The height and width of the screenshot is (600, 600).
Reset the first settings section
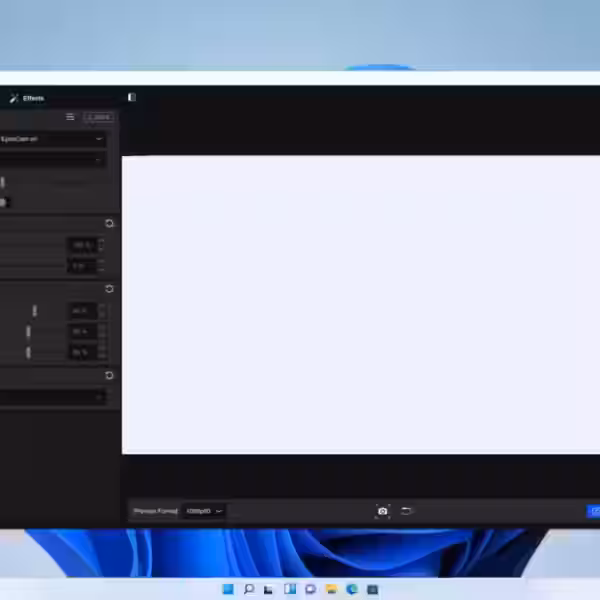[x=109, y=224]
